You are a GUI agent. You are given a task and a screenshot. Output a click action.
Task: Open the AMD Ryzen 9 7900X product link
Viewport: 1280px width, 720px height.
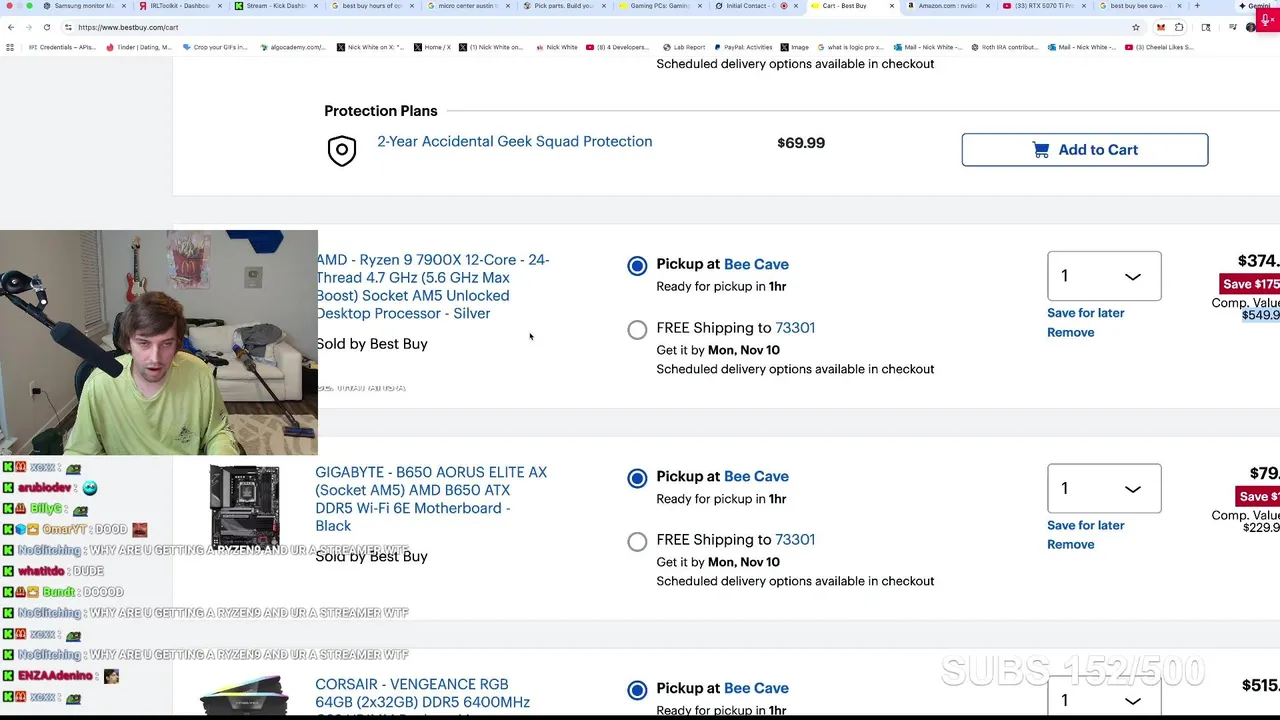[x=432, y=286]
